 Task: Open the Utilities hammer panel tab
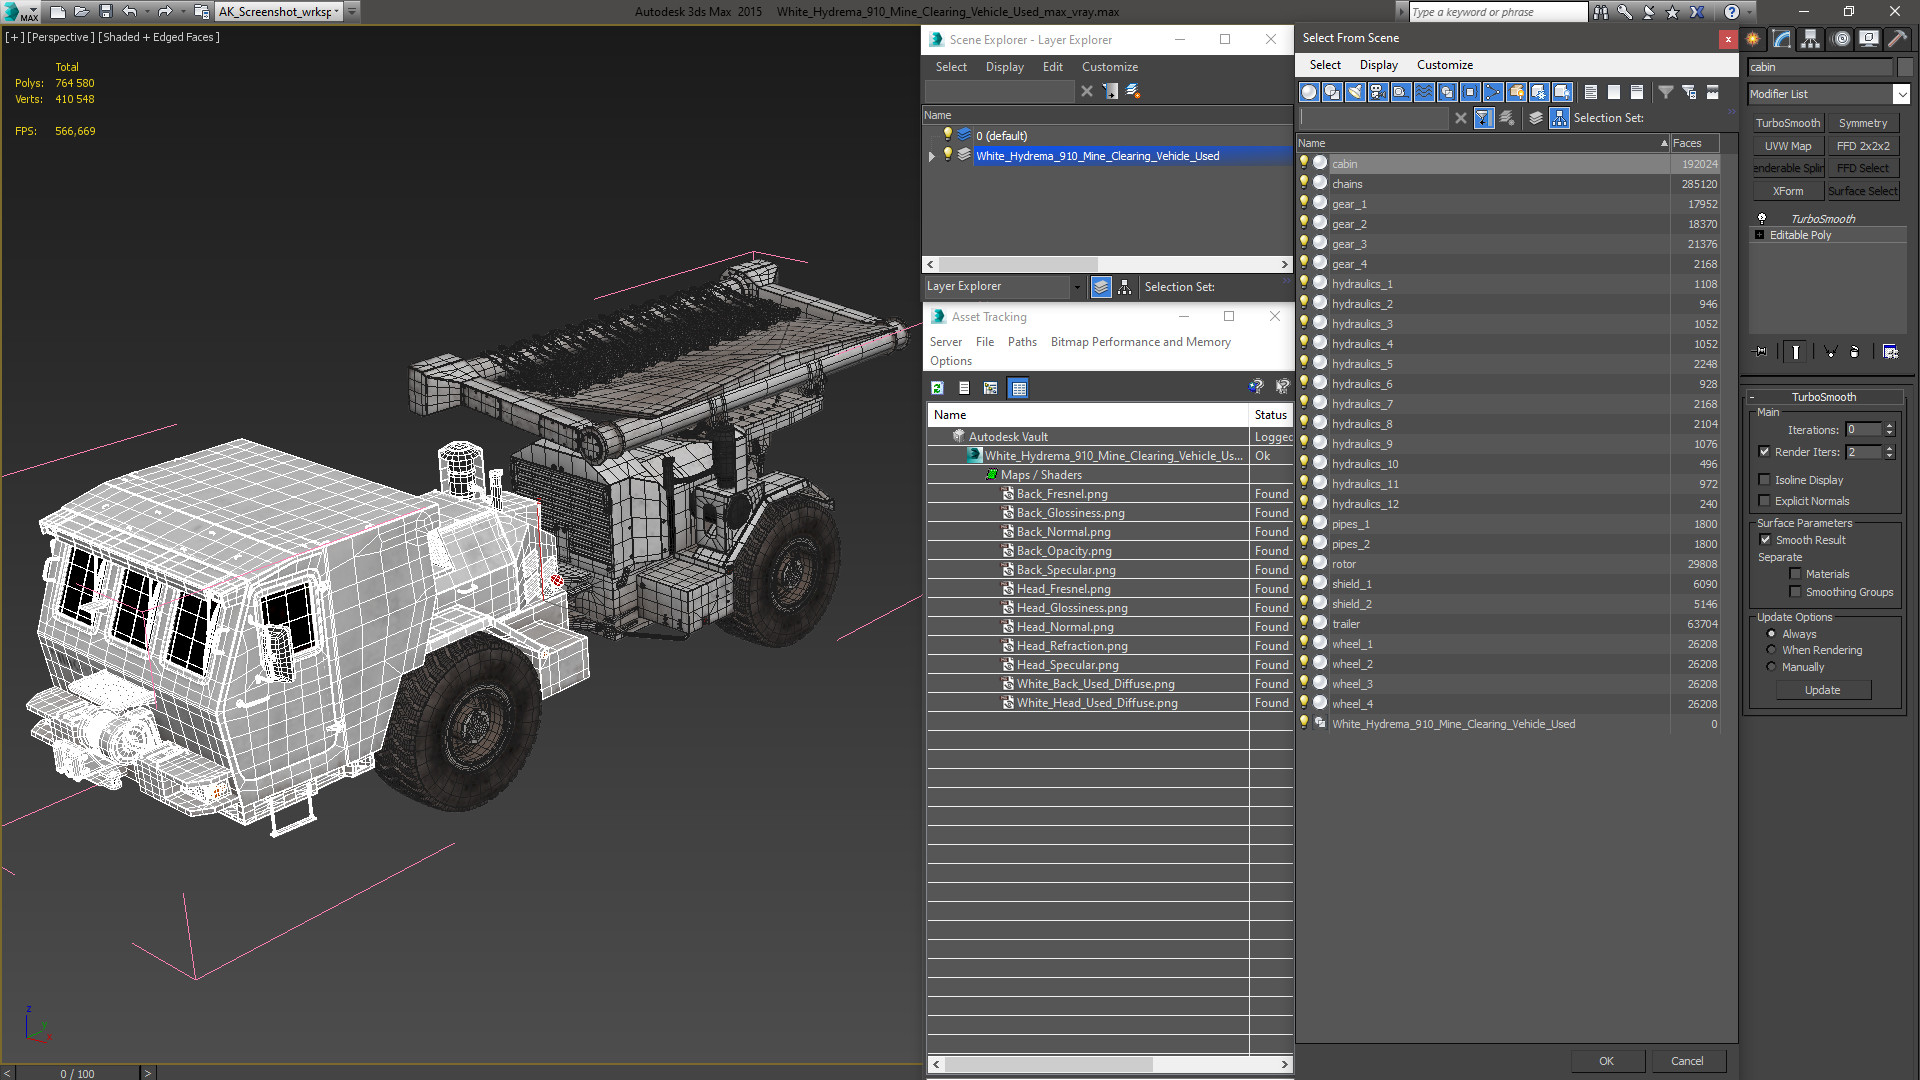(x=1897, y=39)
